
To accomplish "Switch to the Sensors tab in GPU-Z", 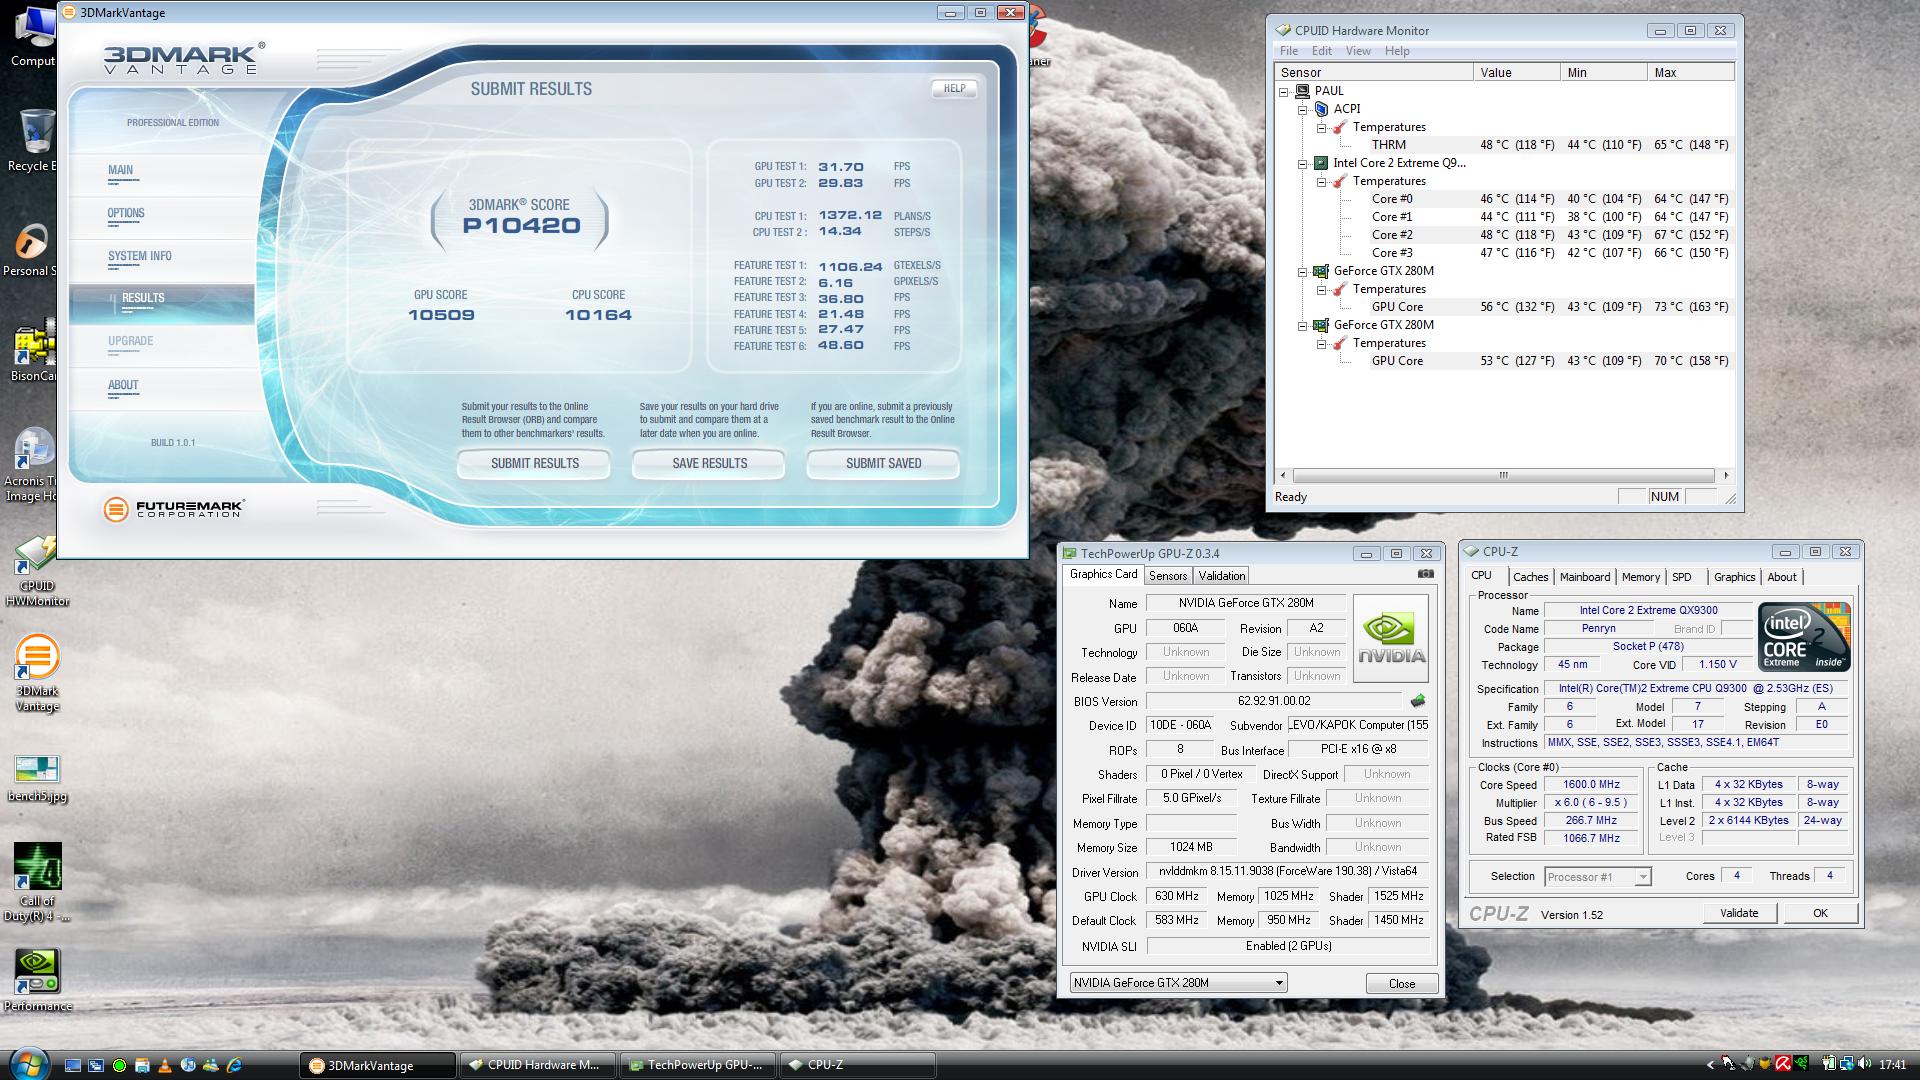I will 1168,576.
